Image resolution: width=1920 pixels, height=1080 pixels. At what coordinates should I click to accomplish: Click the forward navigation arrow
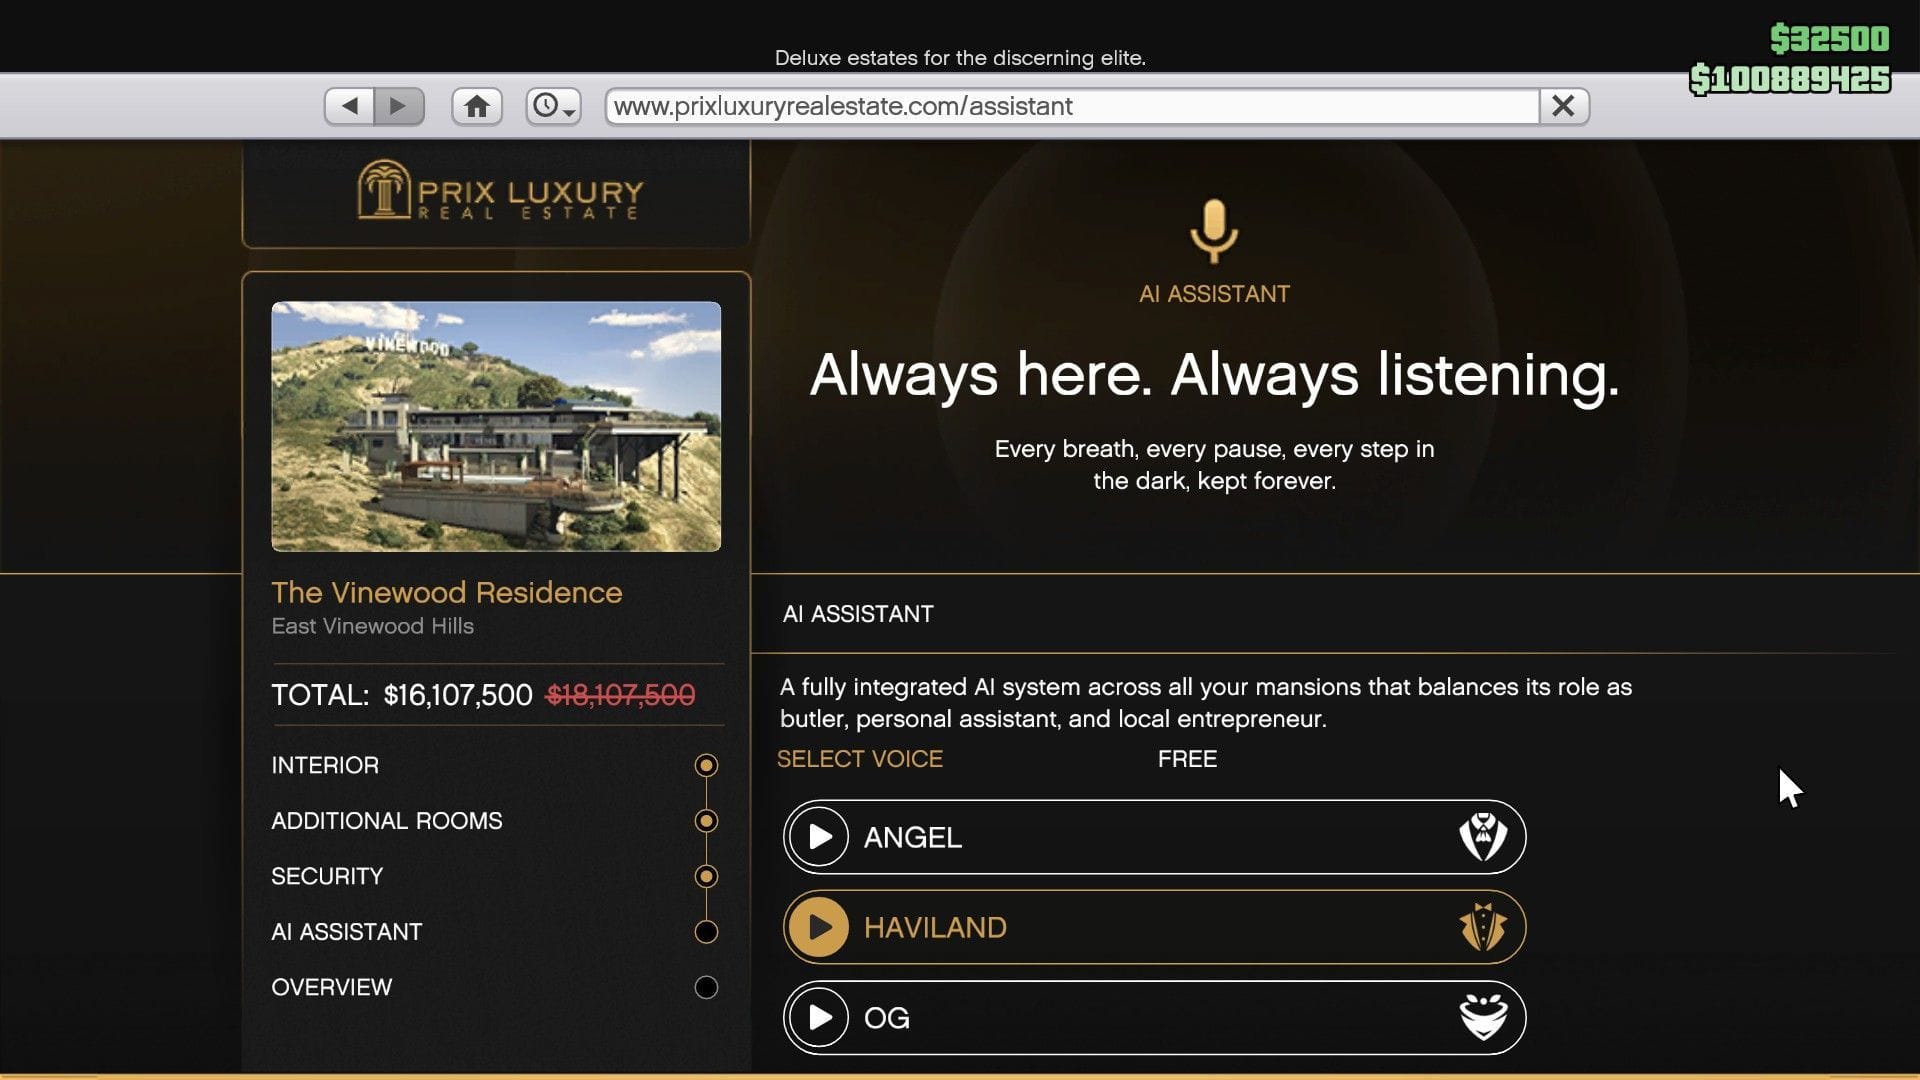[x=400, y=105]
